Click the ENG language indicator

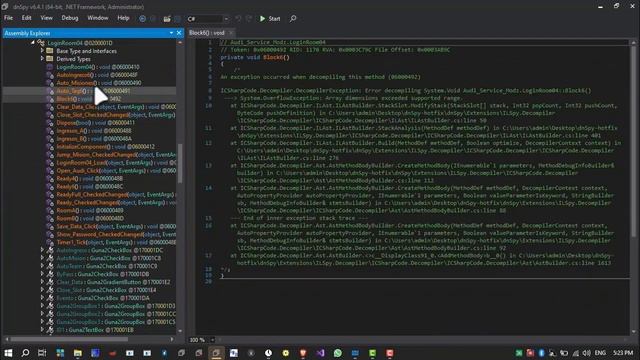click(600, 353)
